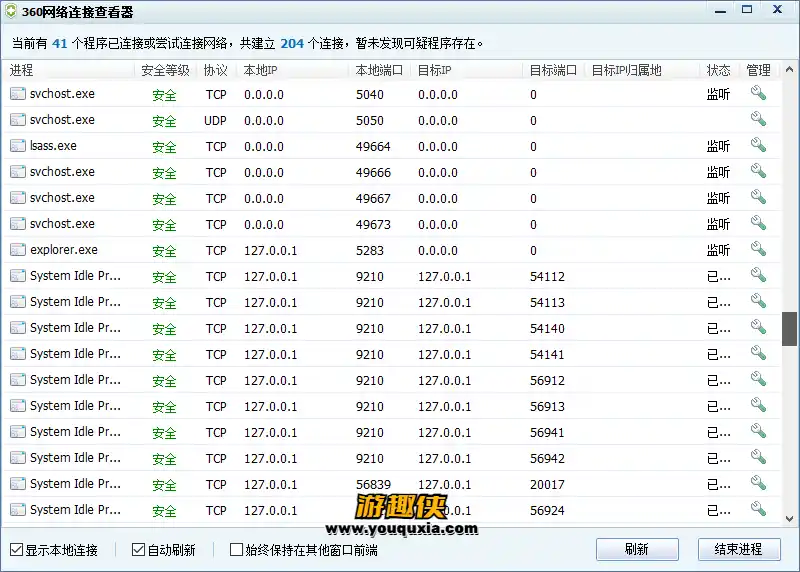Click the UDP protocol cell

click(215, 120)
